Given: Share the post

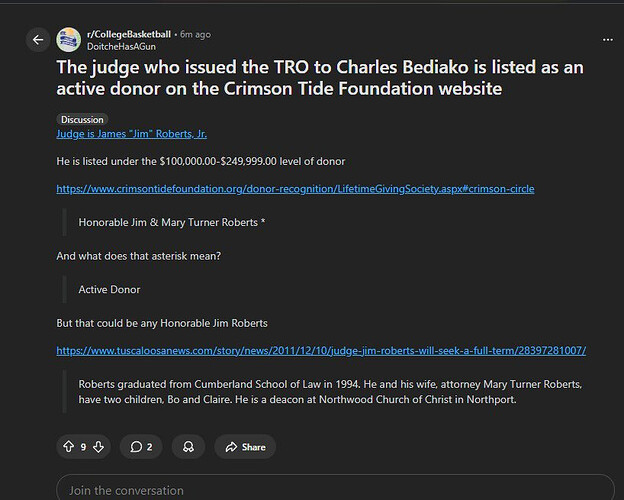Looking at the screenshot, I should click(x=244, y=446).
